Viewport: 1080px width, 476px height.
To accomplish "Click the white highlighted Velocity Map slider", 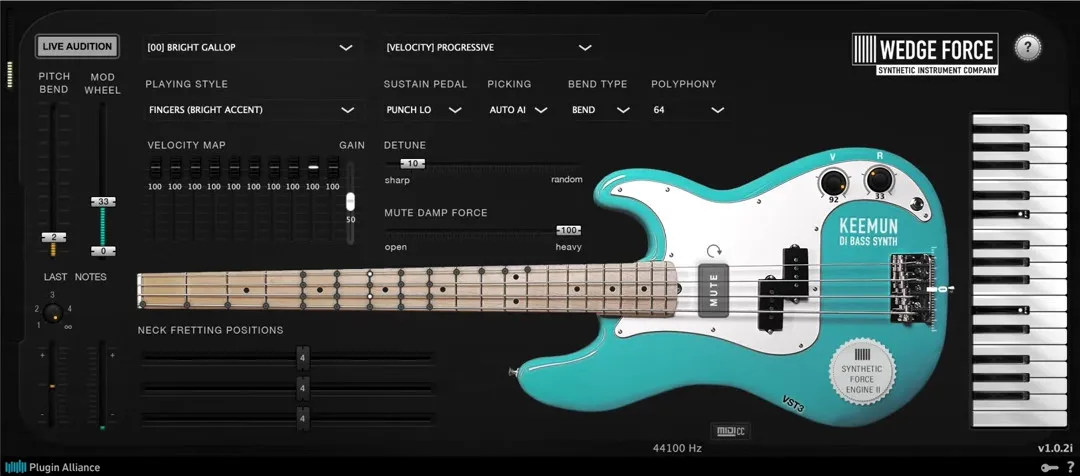I will [313, 167].
